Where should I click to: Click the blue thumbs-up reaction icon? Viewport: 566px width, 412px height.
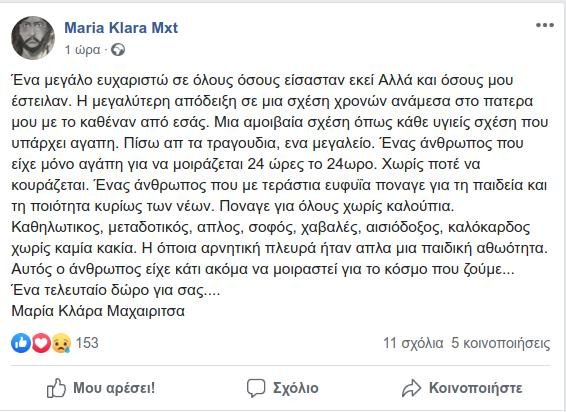21,343
